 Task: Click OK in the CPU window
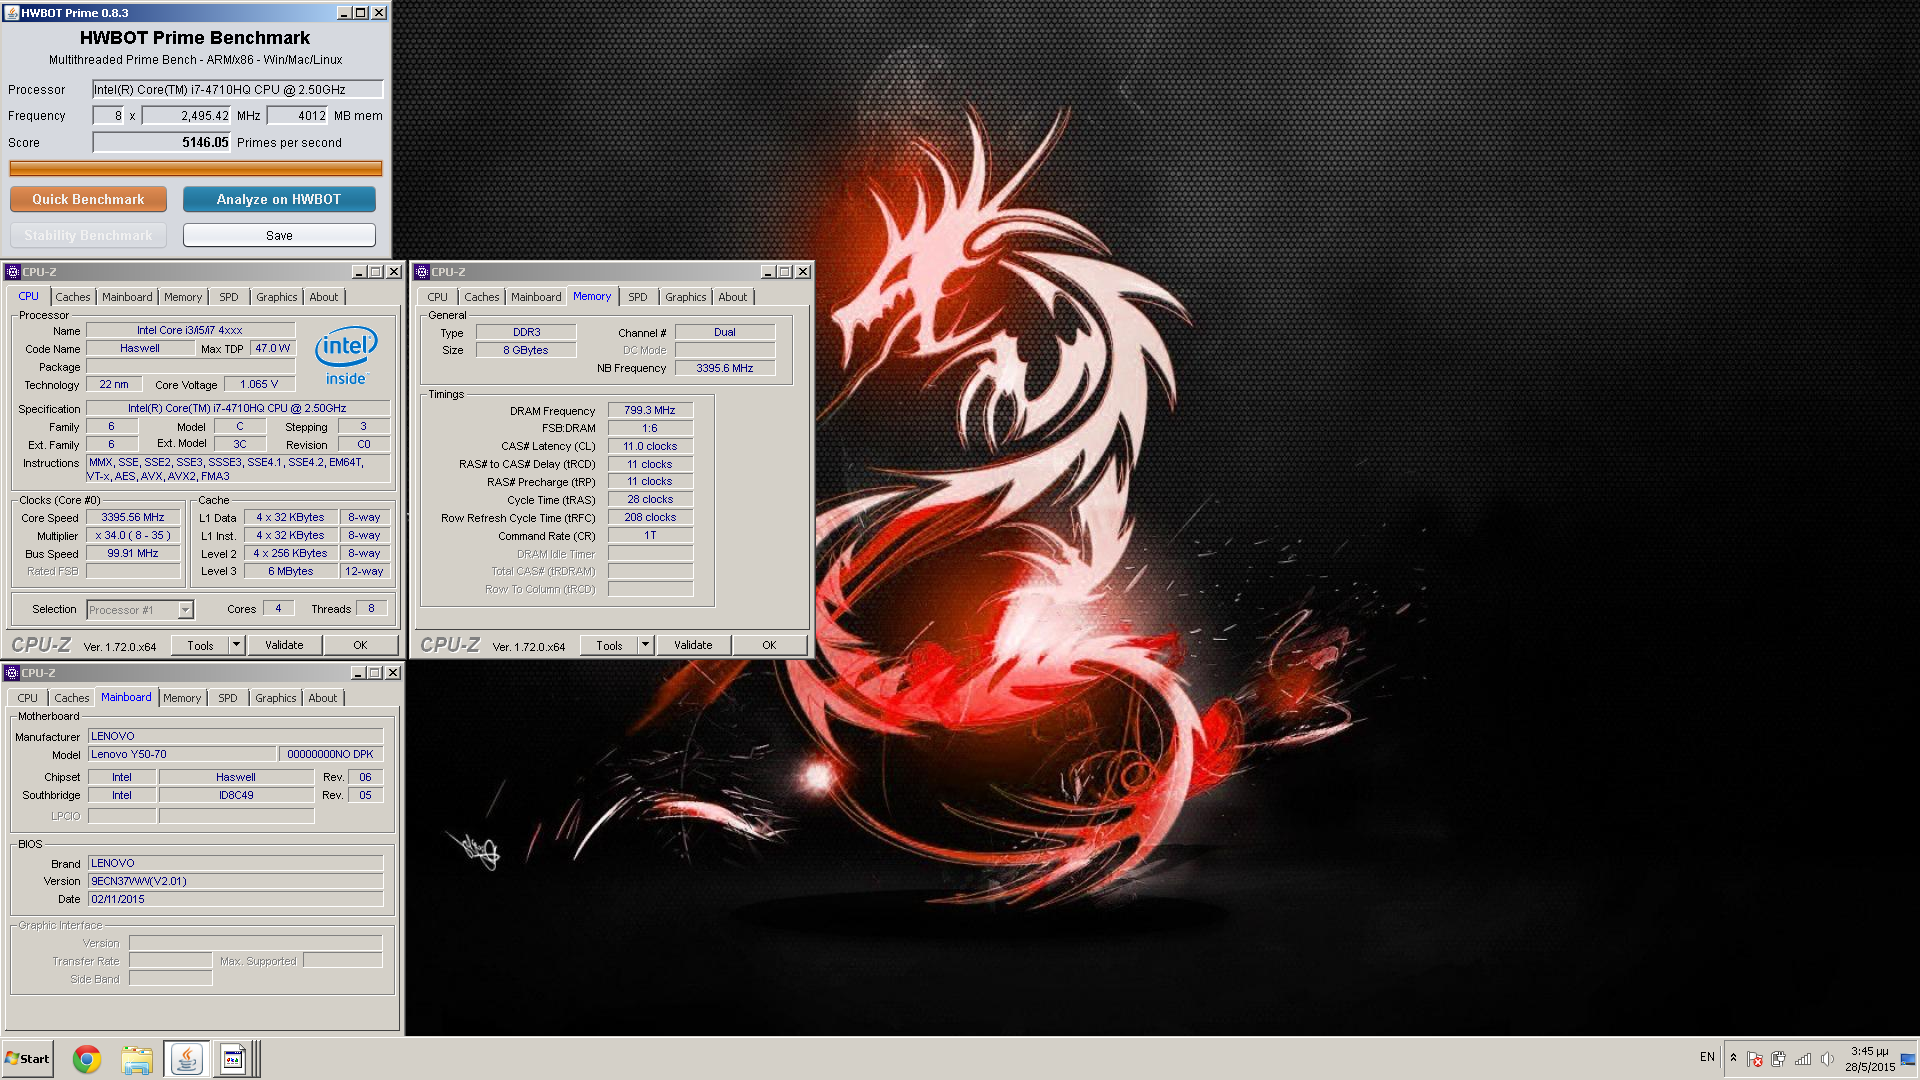(x=360, y=645)
